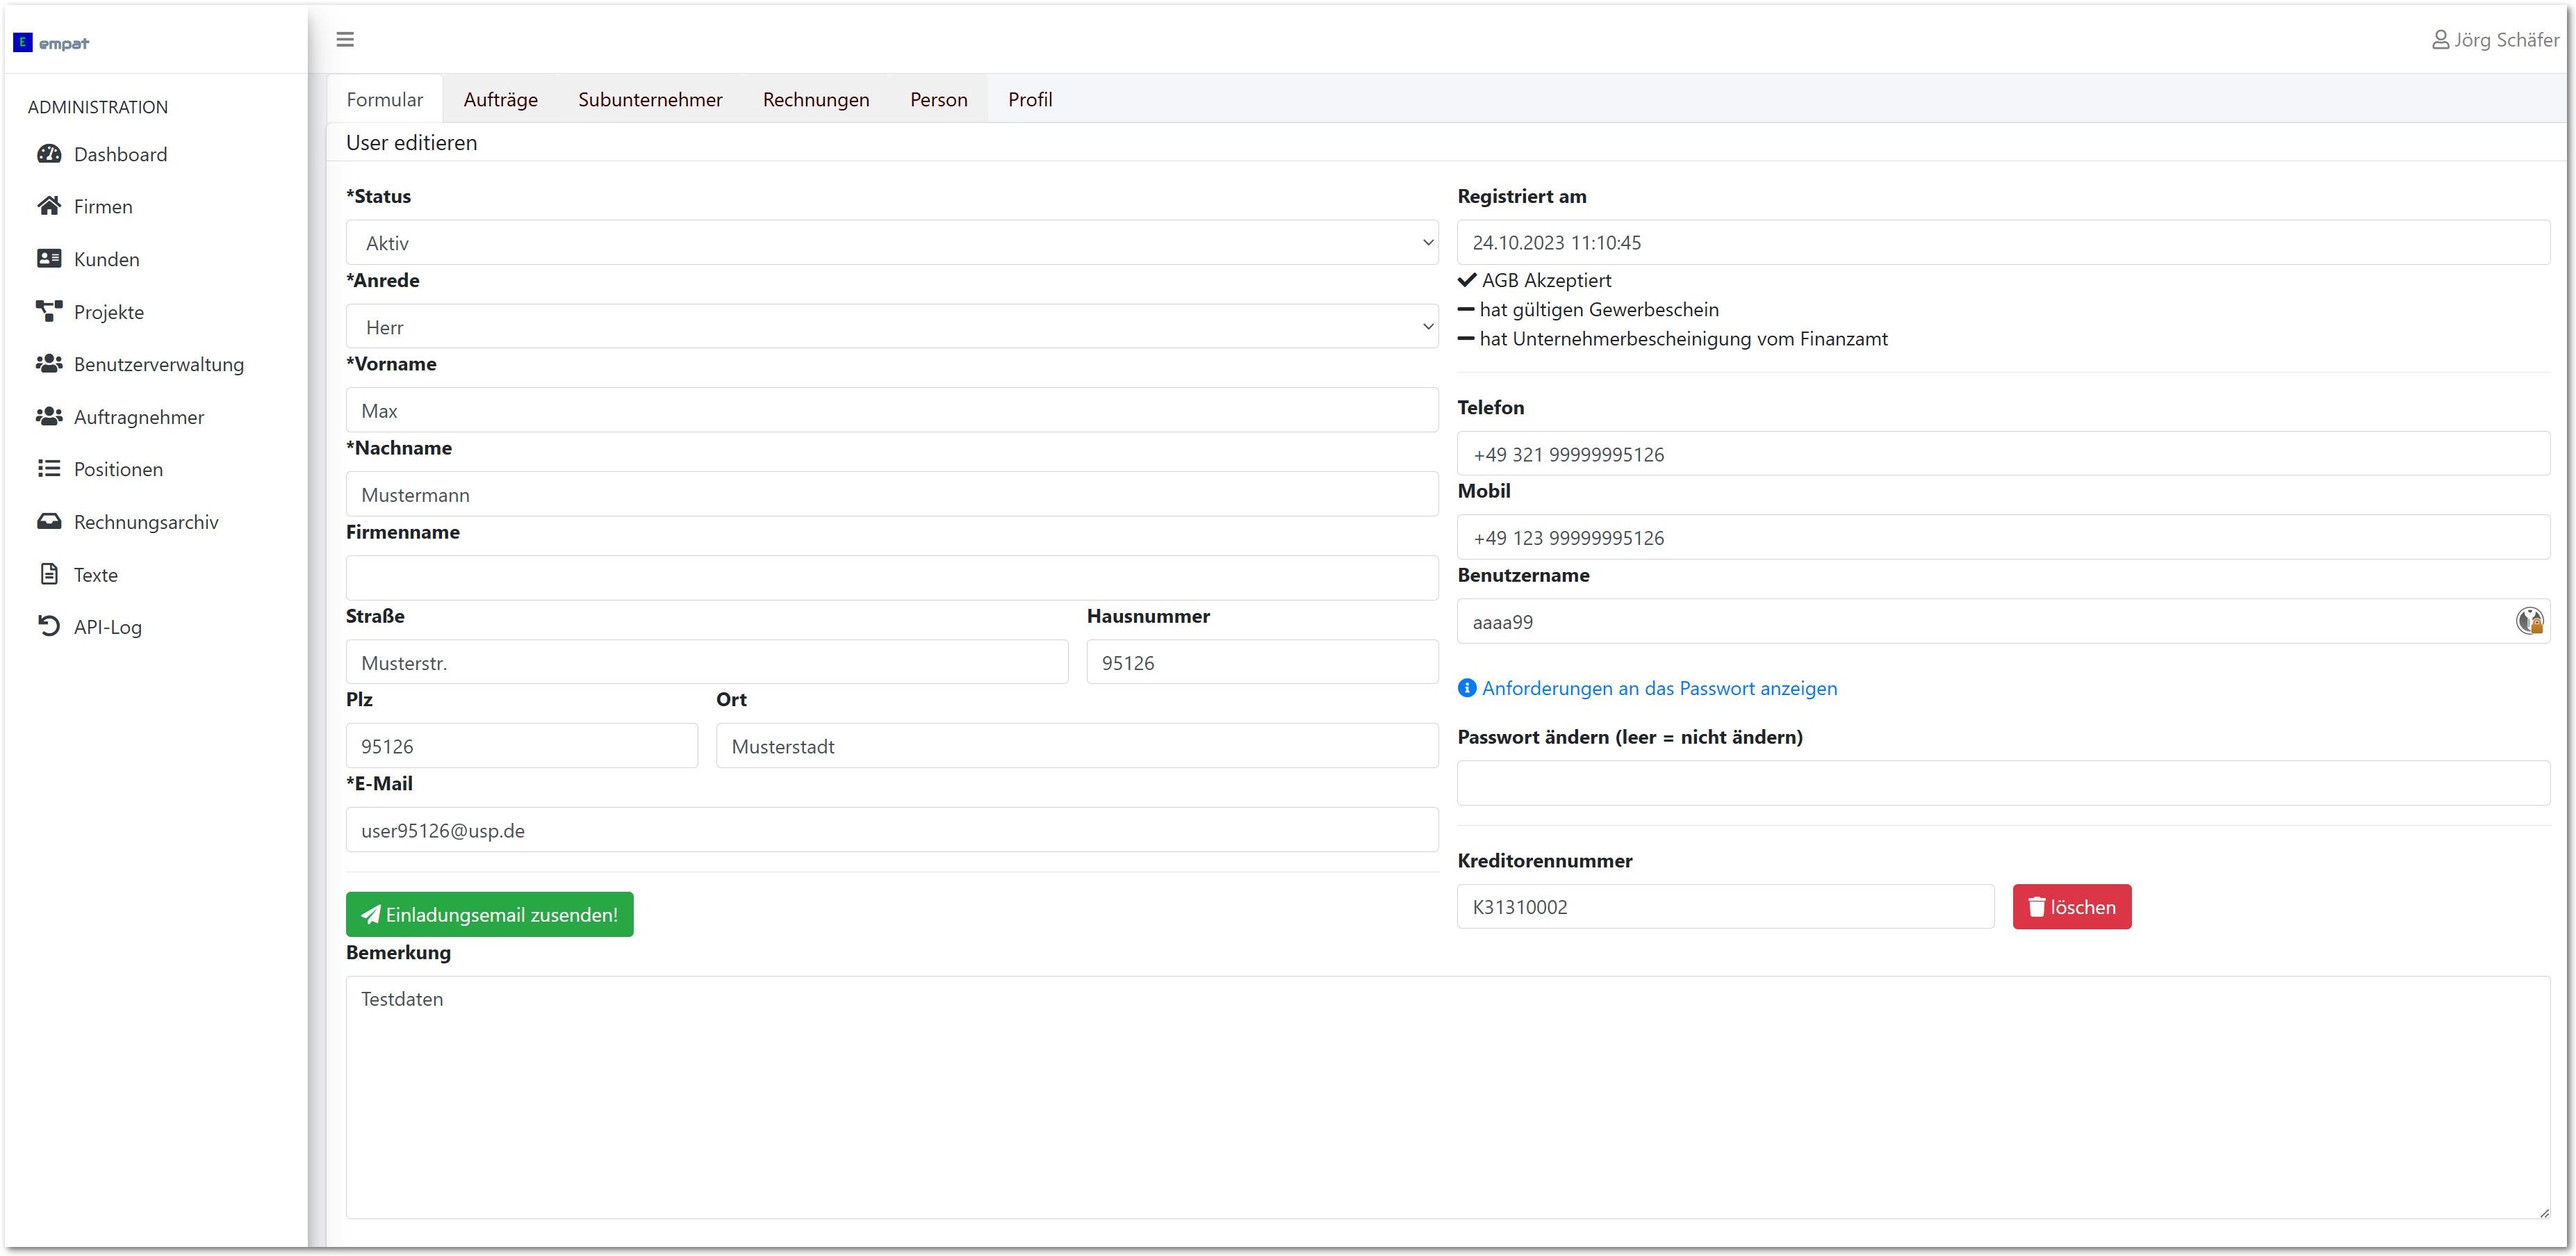The image size is (2576, 1256).
Task: Open the Status dropdown showing Aktiv
Action: (891, 243)
